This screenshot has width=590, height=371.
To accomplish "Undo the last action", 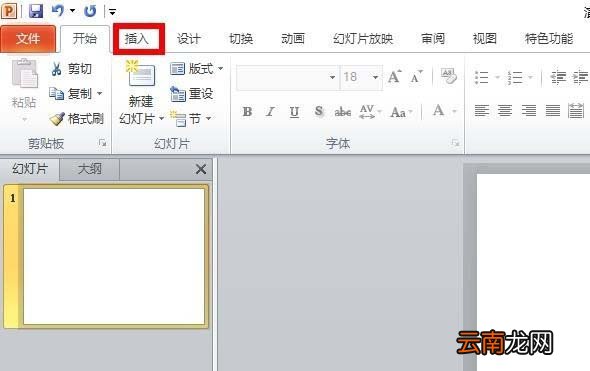I will pos(58,11).
